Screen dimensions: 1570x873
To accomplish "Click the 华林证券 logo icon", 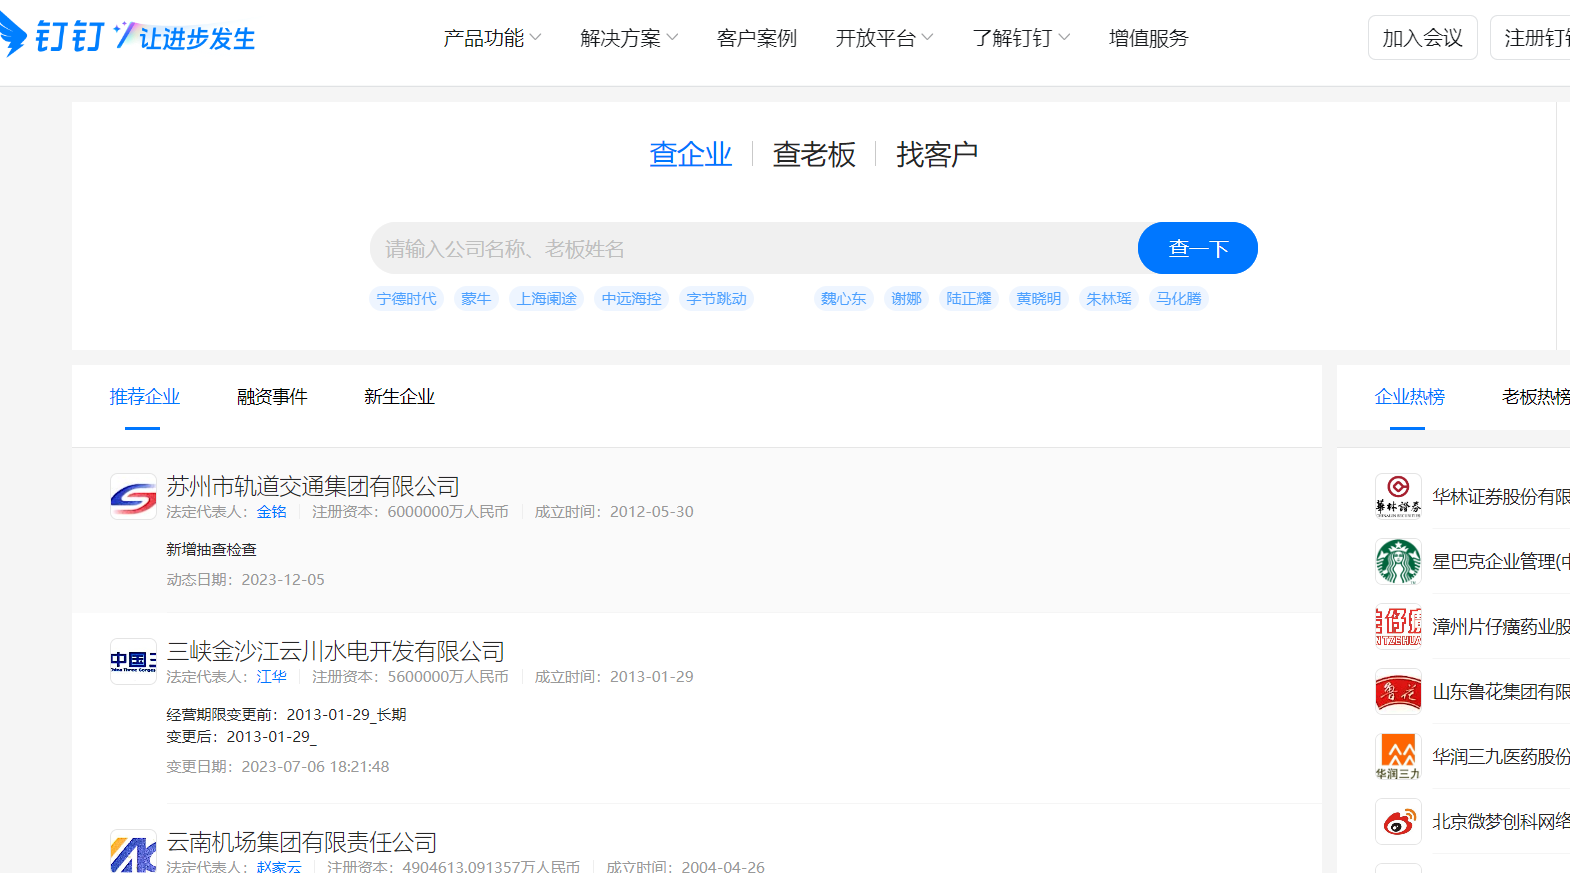I will click(x=1398, y=496).
